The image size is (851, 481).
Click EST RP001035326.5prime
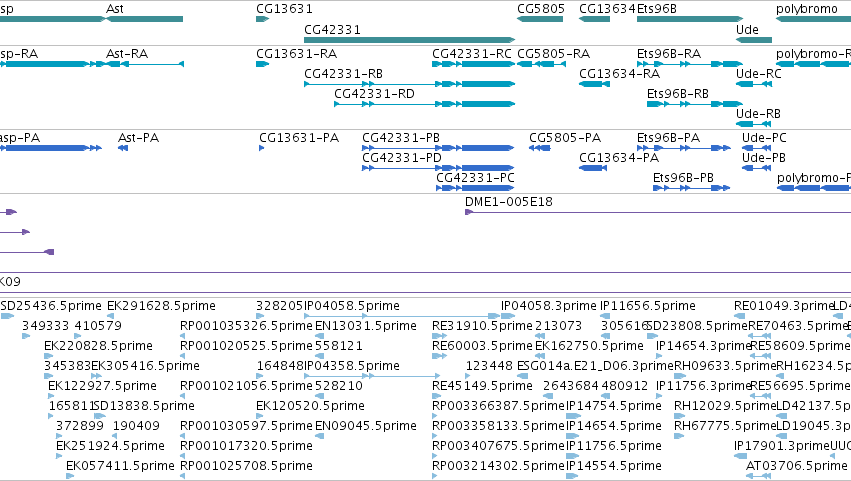click(246, 326)
